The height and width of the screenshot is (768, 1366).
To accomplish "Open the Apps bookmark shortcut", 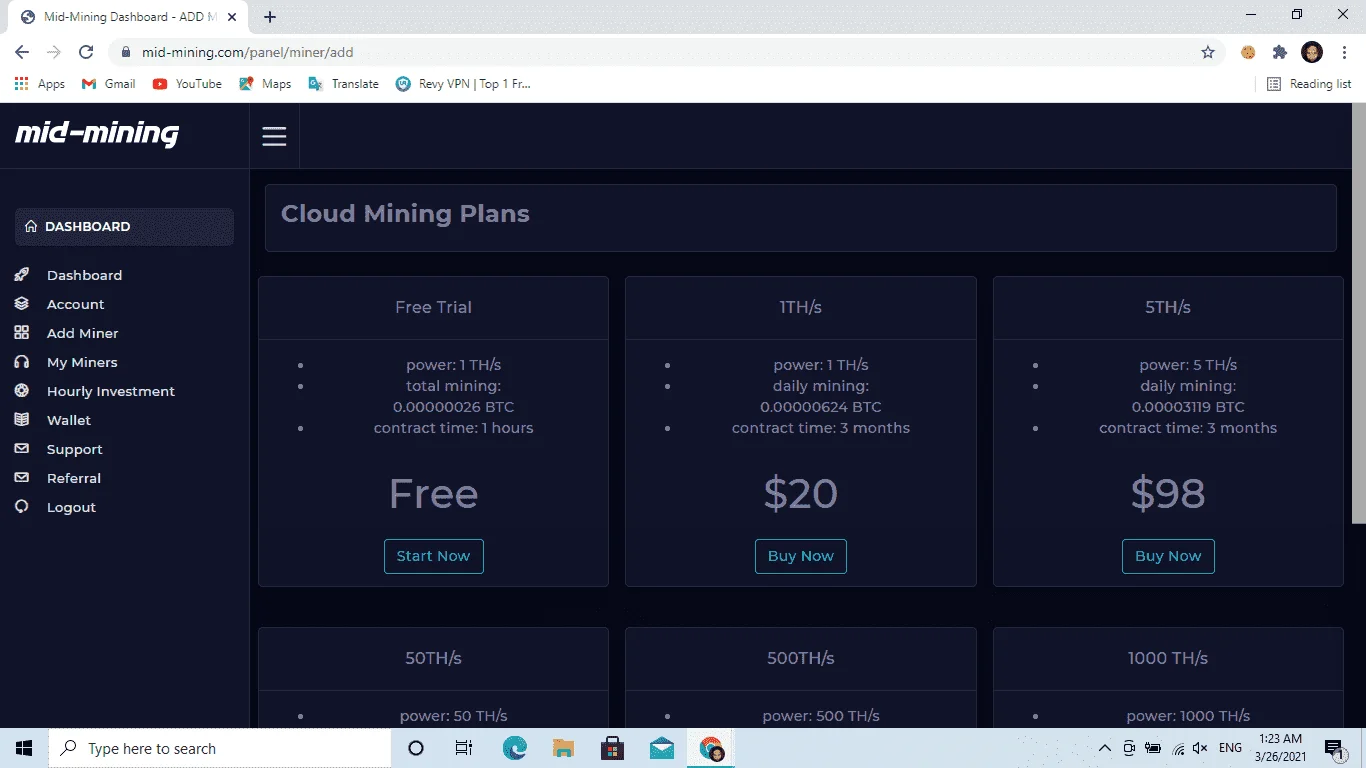I will tap(40, 84).
